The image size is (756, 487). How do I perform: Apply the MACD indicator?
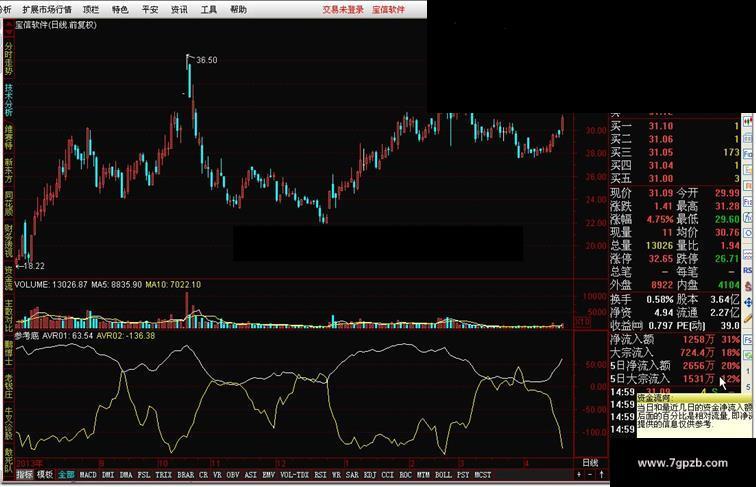[x=88, y=475]
